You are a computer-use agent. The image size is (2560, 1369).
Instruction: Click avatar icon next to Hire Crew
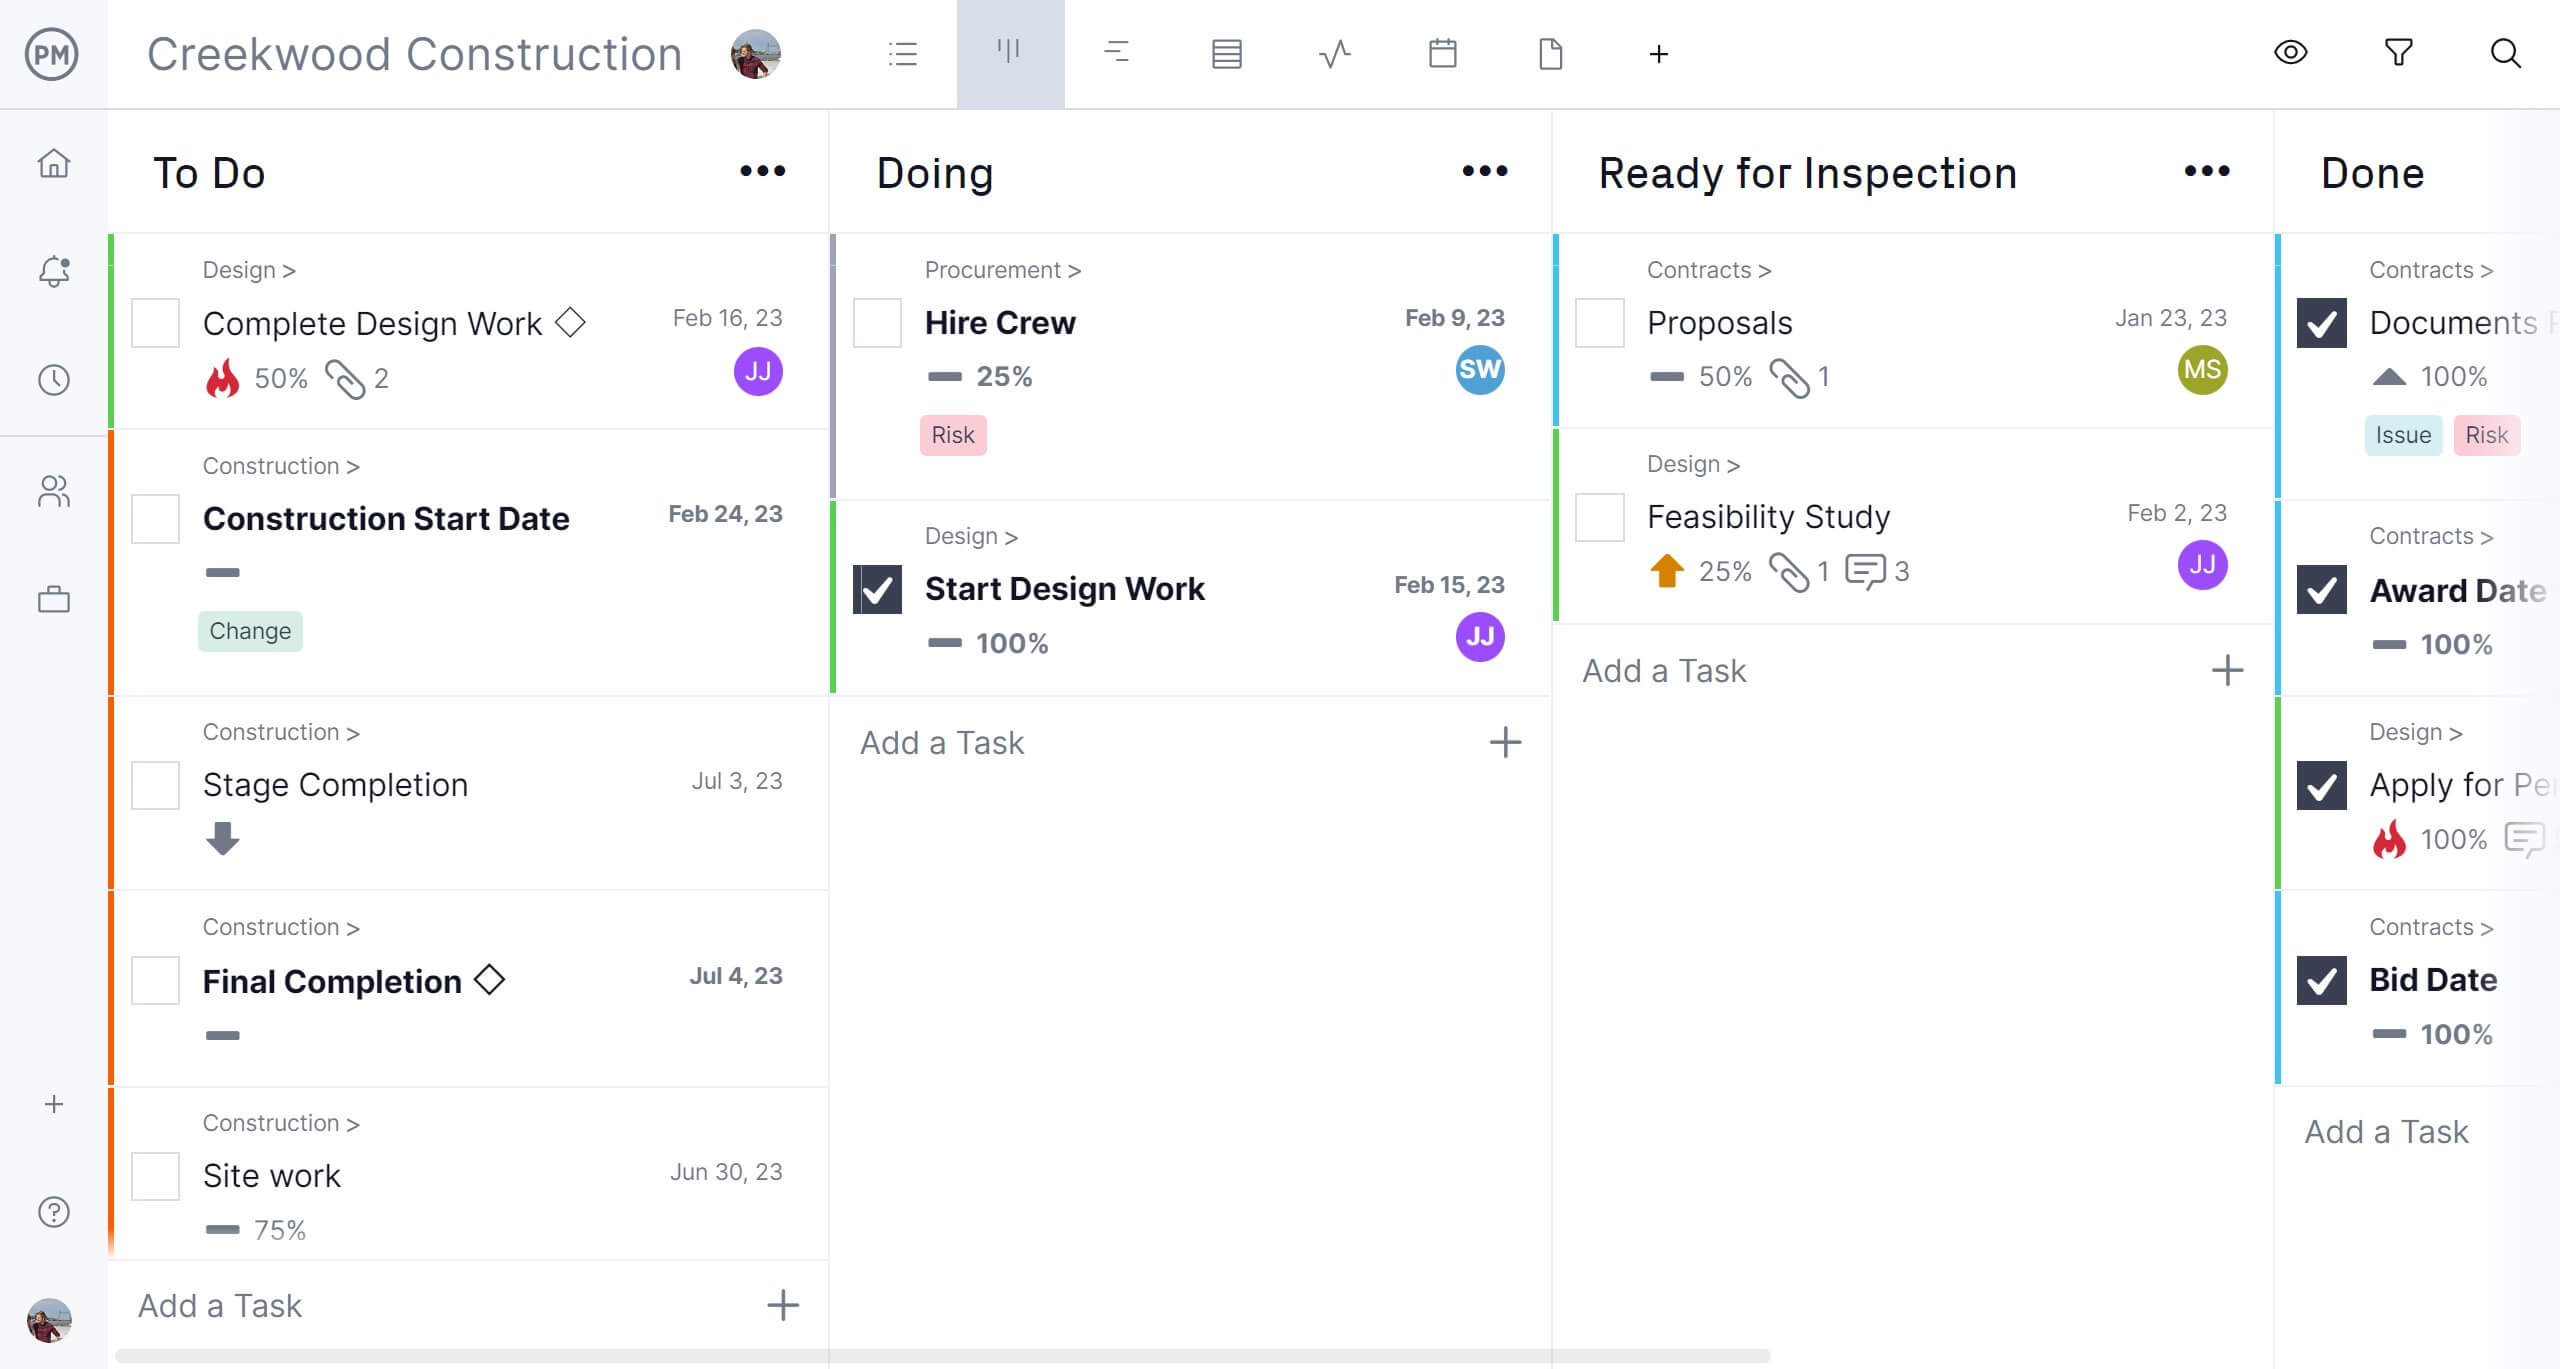pos(1478,369)
